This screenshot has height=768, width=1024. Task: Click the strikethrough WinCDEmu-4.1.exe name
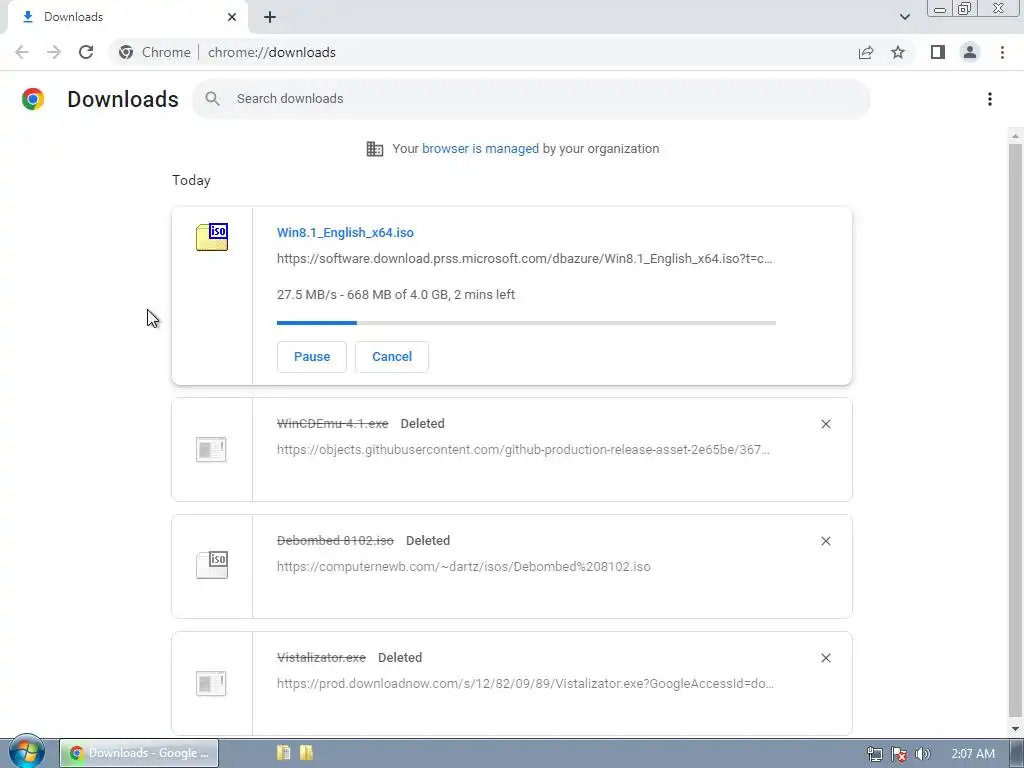332,423
